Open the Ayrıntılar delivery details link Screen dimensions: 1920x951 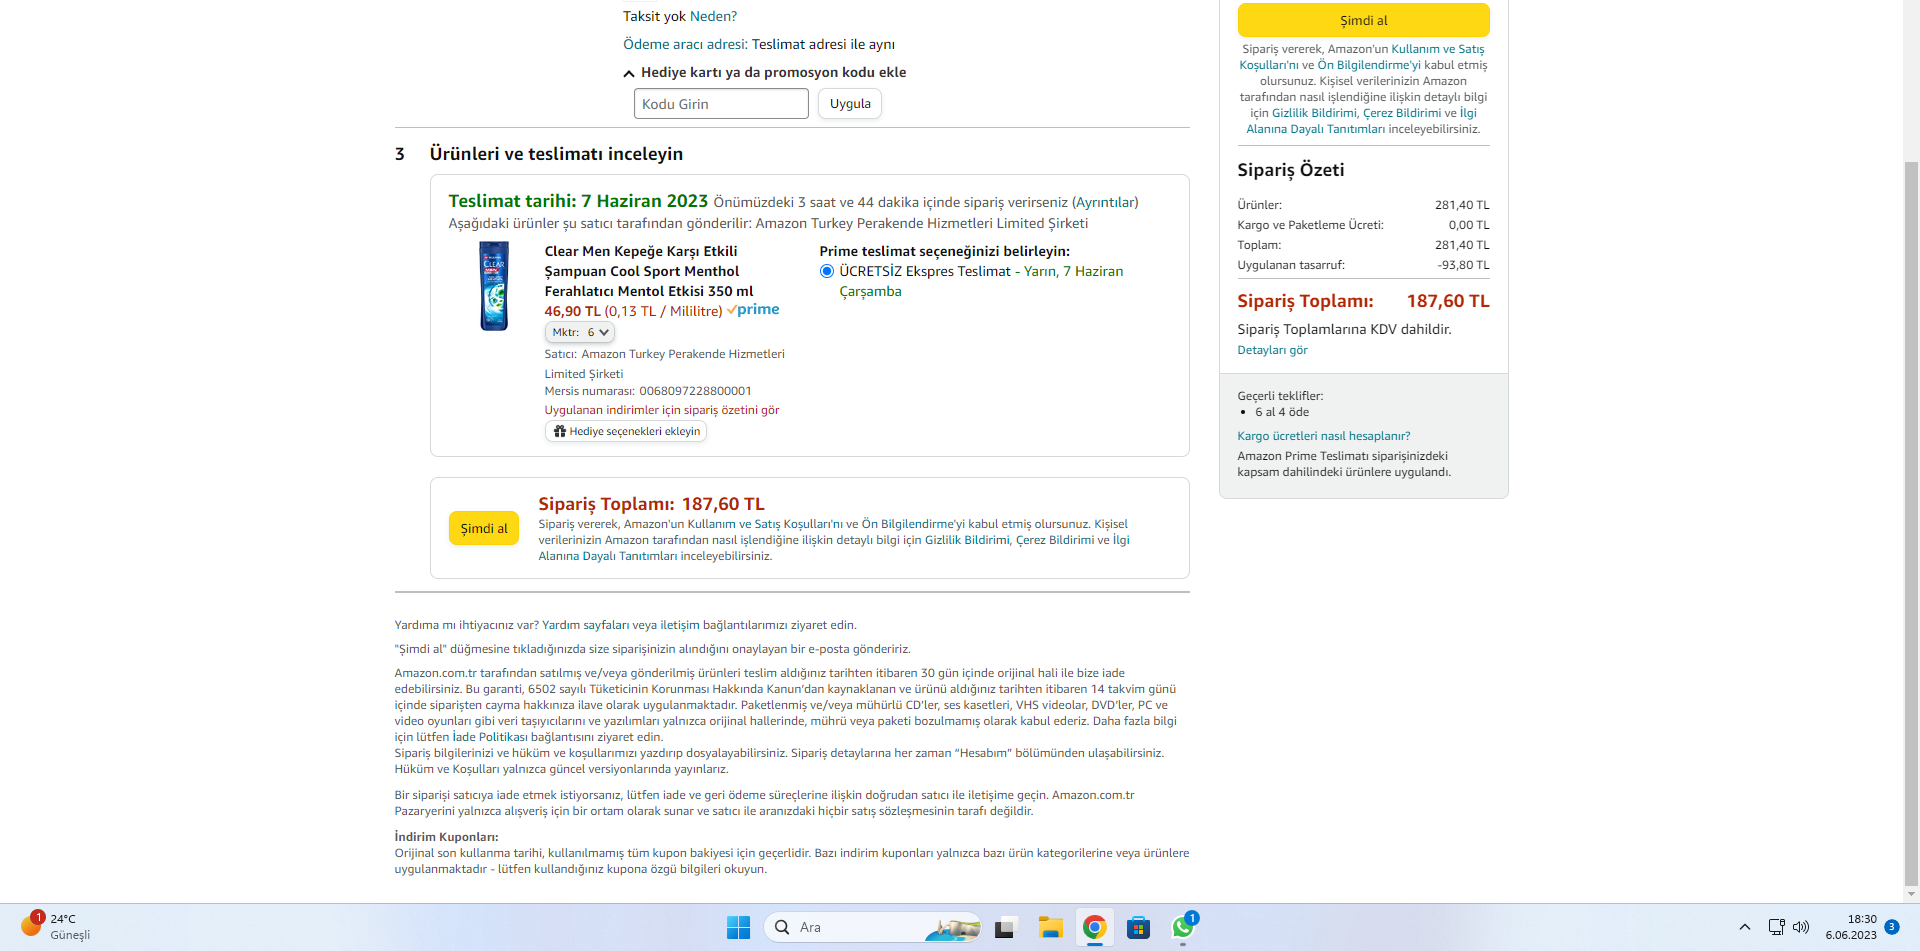coord(1105,202)
